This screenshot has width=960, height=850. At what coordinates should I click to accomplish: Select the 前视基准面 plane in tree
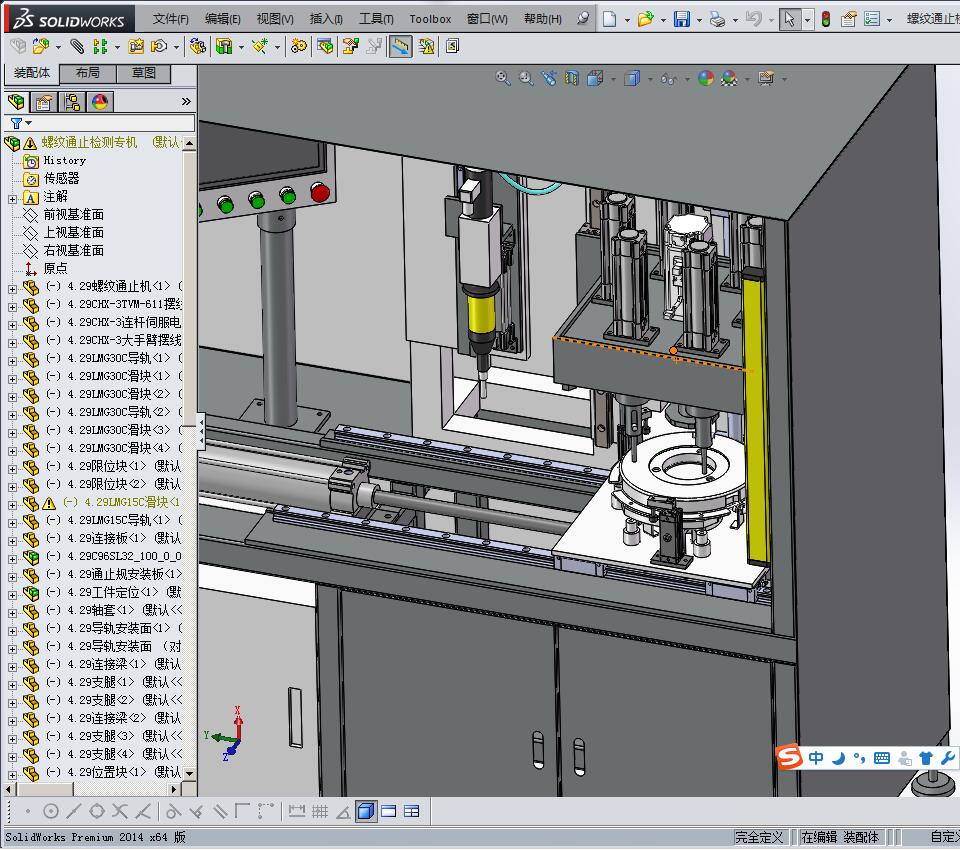pyautogui.click(x=73, y=214)
